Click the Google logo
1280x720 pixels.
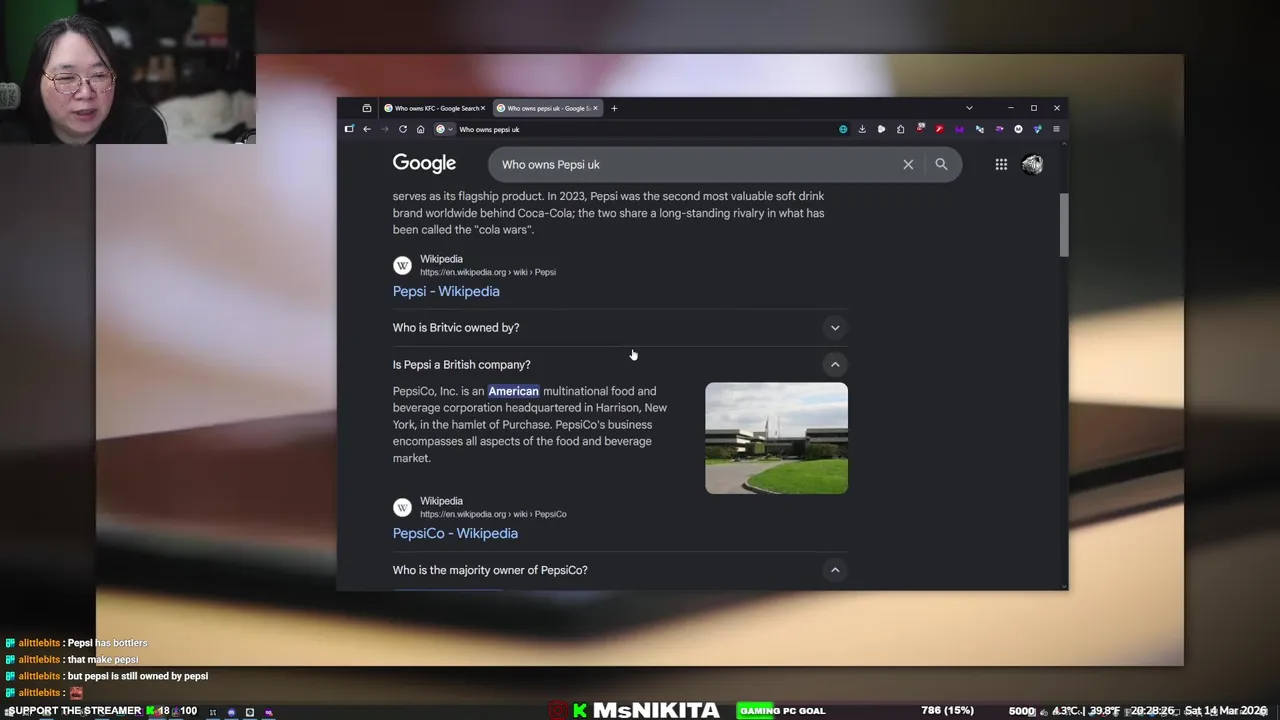(x=424, y=164)
